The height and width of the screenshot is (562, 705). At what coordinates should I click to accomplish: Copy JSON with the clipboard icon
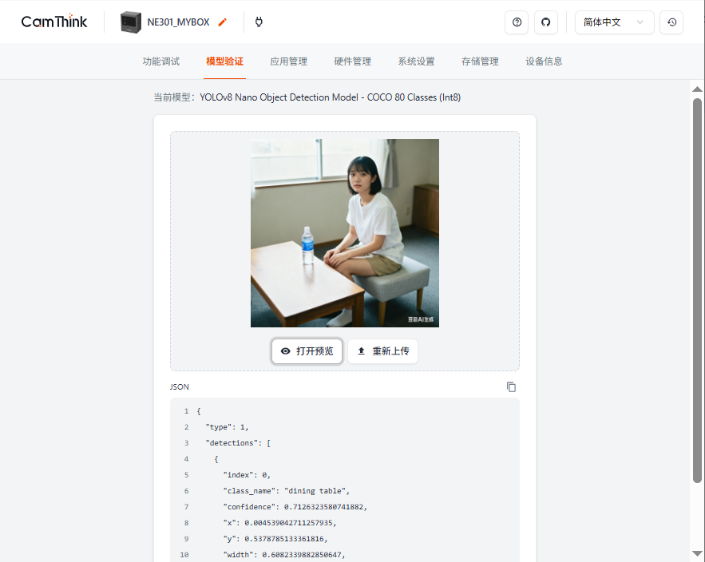(511, 387)
